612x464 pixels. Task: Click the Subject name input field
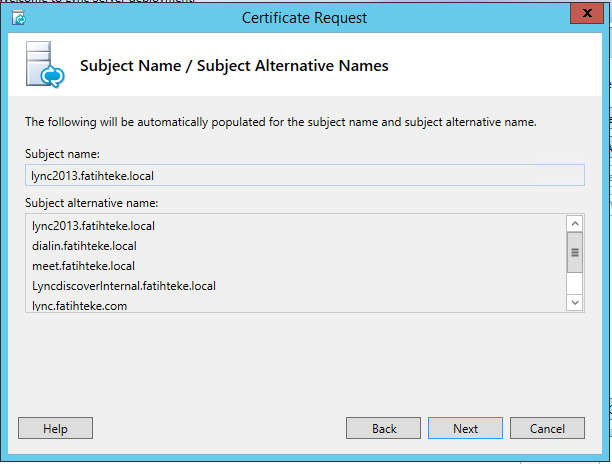(305, 175)
